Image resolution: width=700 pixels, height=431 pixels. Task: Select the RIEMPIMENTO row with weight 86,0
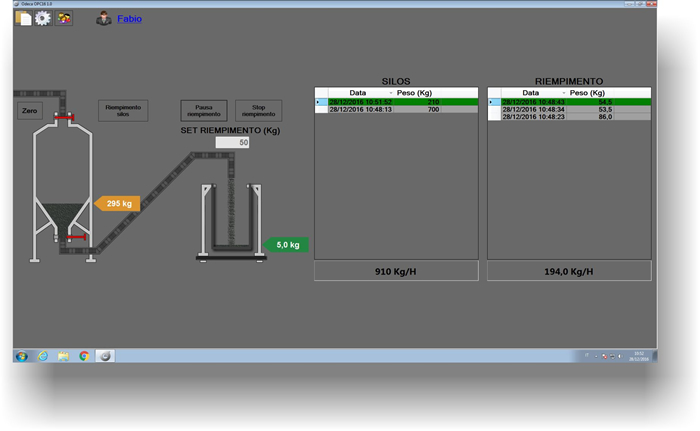[569, 116]
